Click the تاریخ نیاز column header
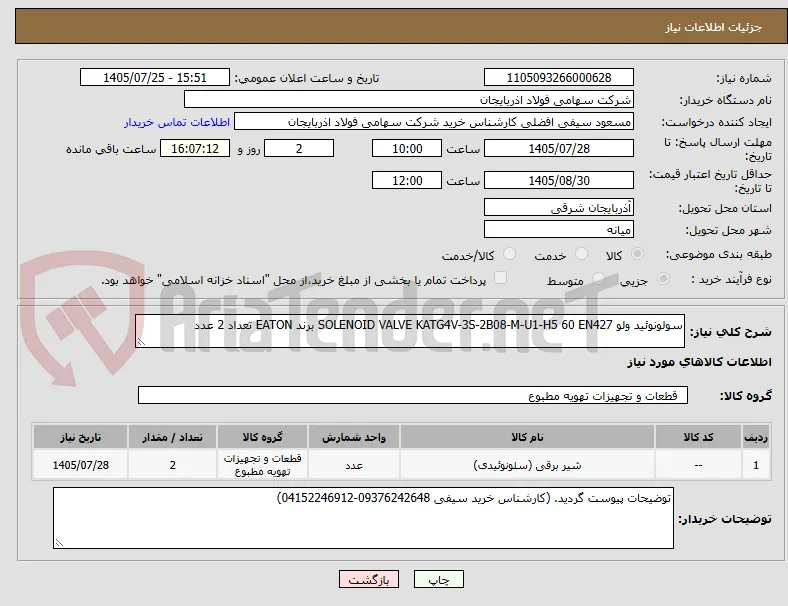Image resolution: width=788 pixels, height=606 pixels. 80,437
